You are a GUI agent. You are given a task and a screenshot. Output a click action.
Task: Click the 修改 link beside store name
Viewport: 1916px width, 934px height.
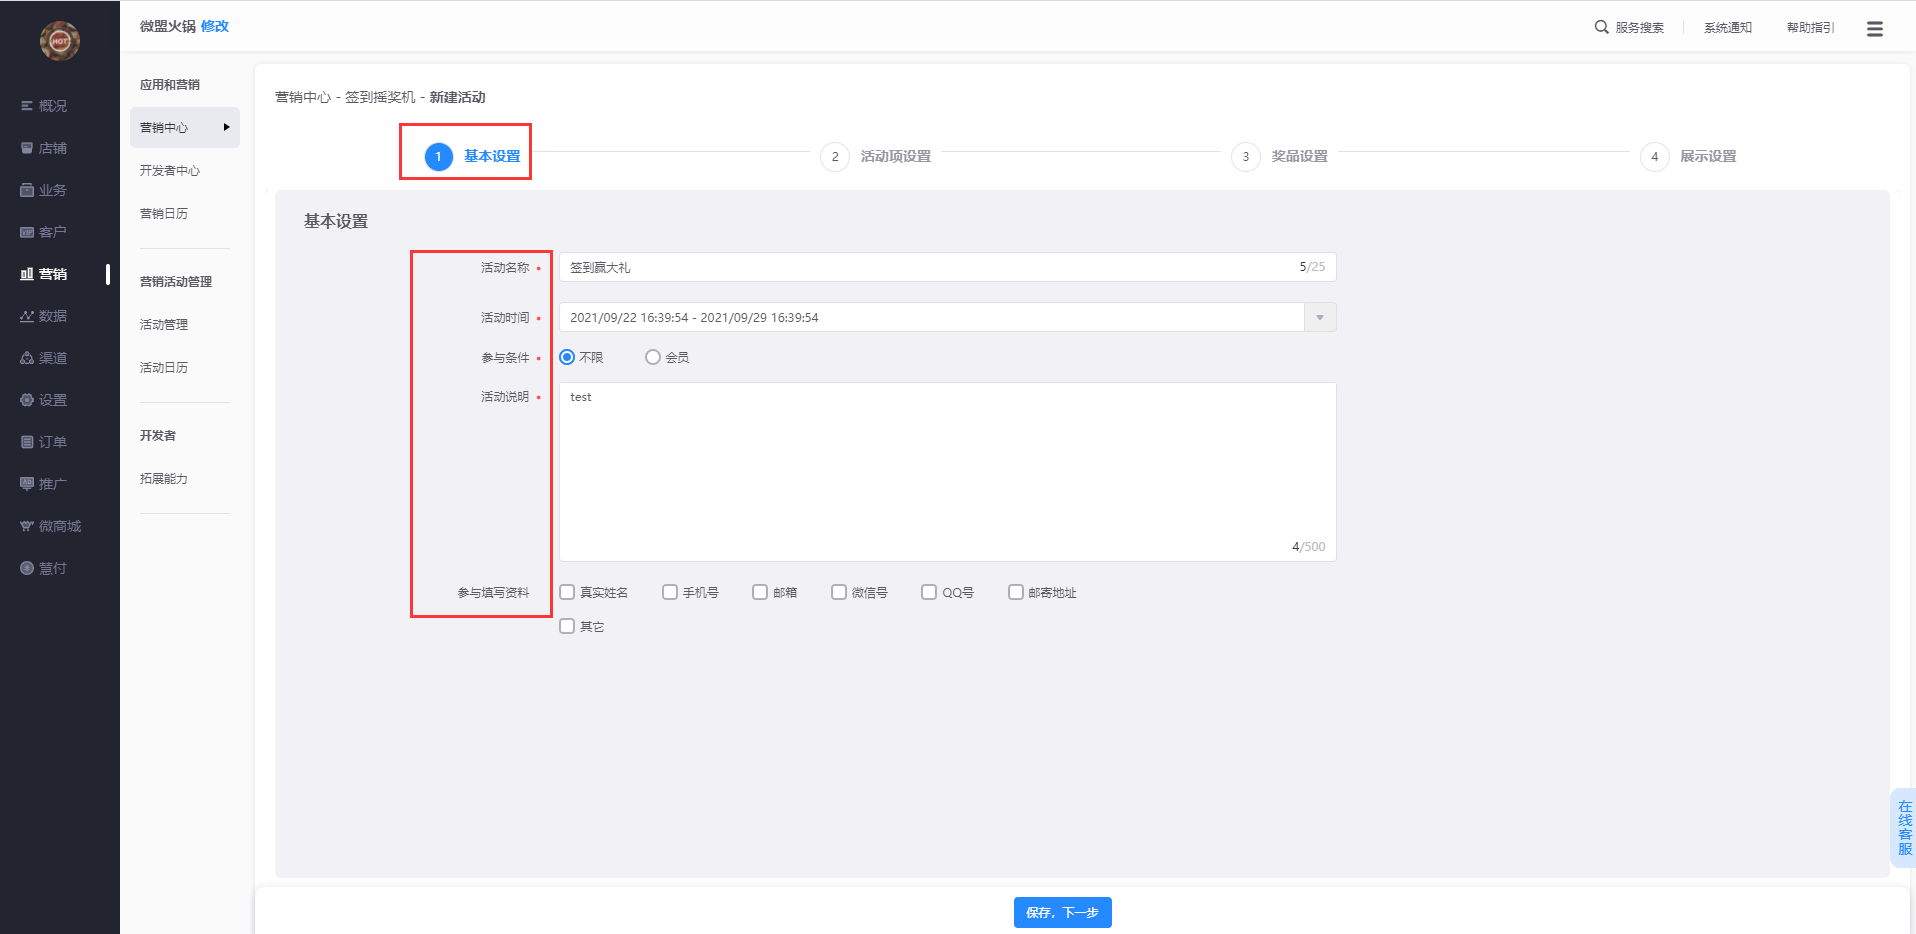pyautogui.click(x=215, y=26)
